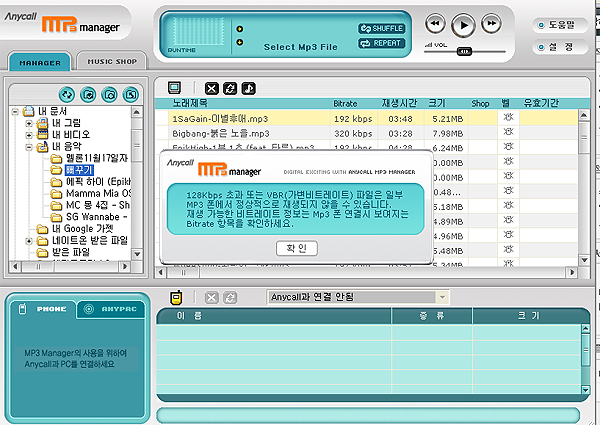Click folder tree scroll-up arrow
The width and height of the screenshot is (600, 425).
(x=137, y=112)
